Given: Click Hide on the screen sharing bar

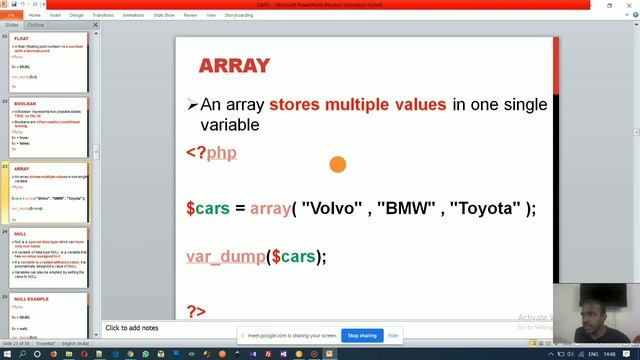Looking at the screenshot, I should click(x=393, y=336).
